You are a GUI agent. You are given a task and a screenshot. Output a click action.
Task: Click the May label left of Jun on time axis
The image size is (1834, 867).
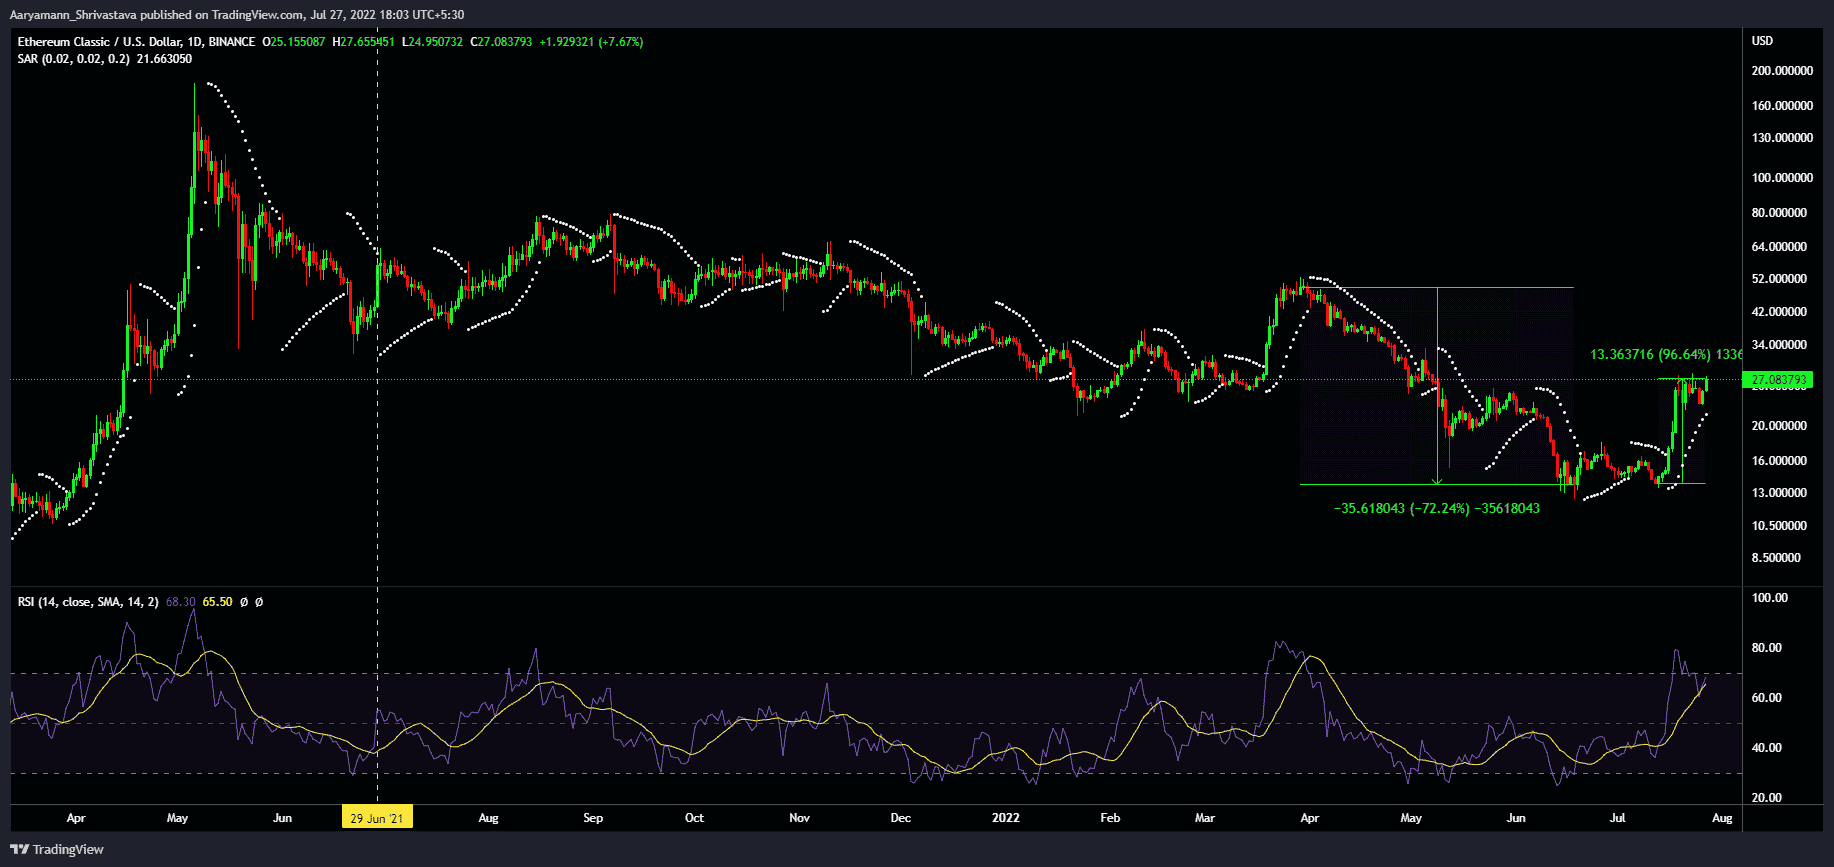177,818
